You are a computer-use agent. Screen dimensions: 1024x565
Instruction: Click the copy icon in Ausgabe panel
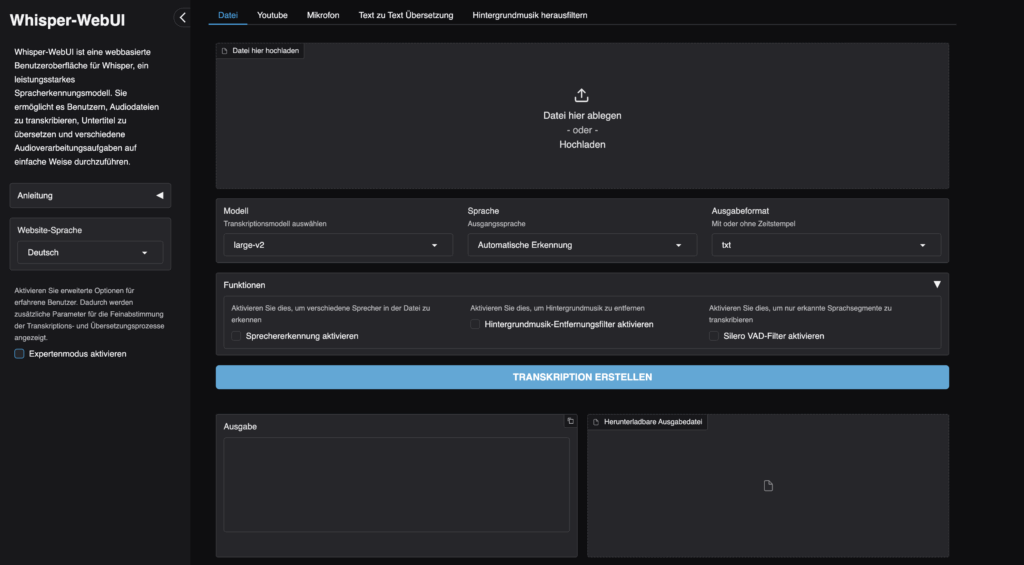click(570, 422)
